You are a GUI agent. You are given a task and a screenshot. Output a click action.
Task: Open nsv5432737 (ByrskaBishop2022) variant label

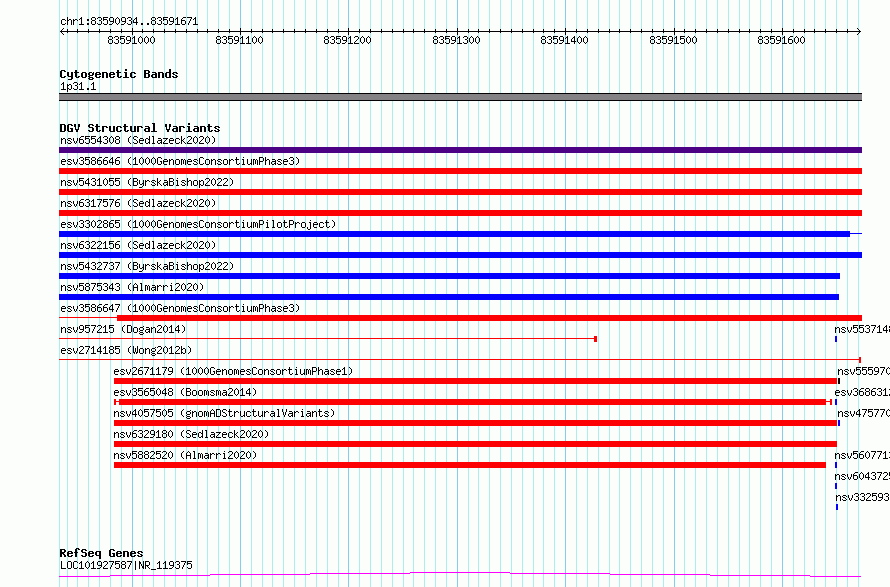pyautogui.click(x=147, y=266)
